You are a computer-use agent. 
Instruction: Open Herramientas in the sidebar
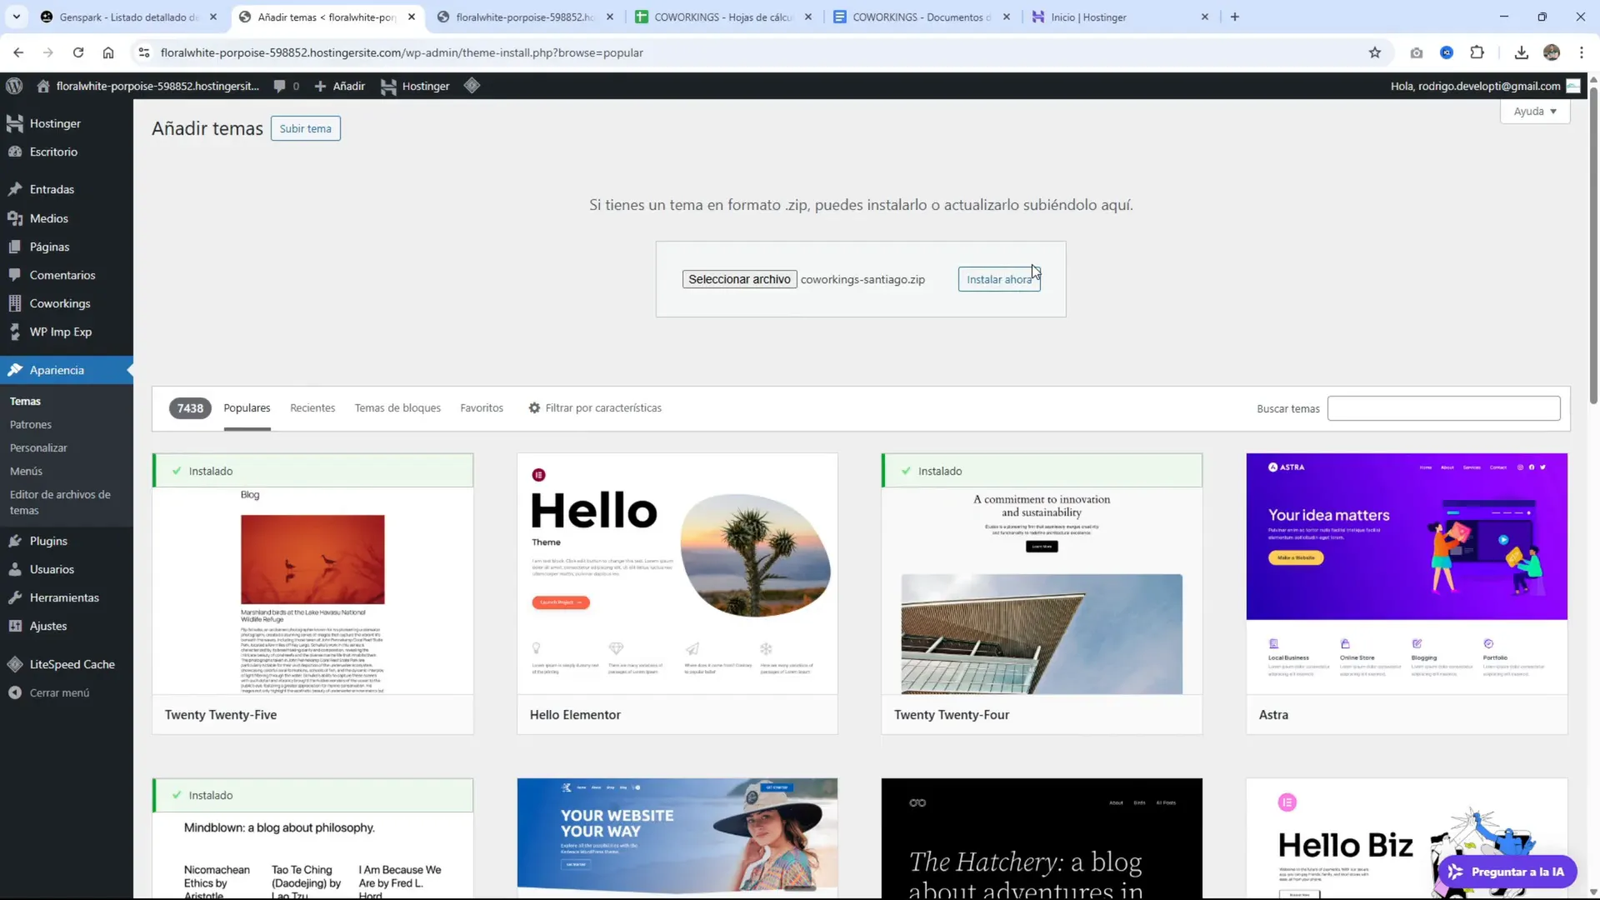point(66,597)
